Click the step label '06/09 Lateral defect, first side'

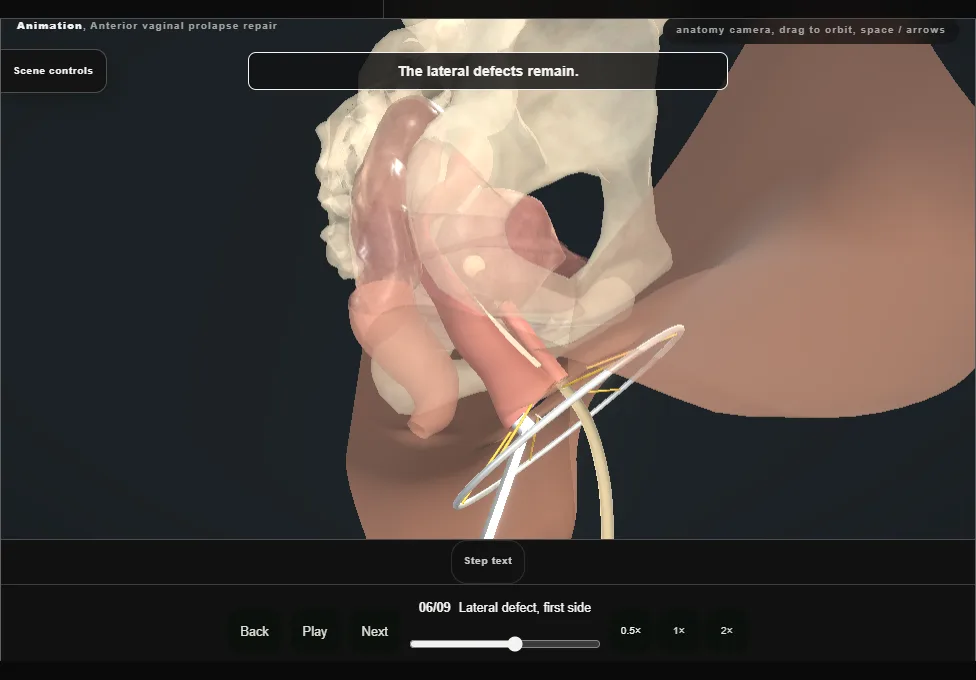point(505,608)
